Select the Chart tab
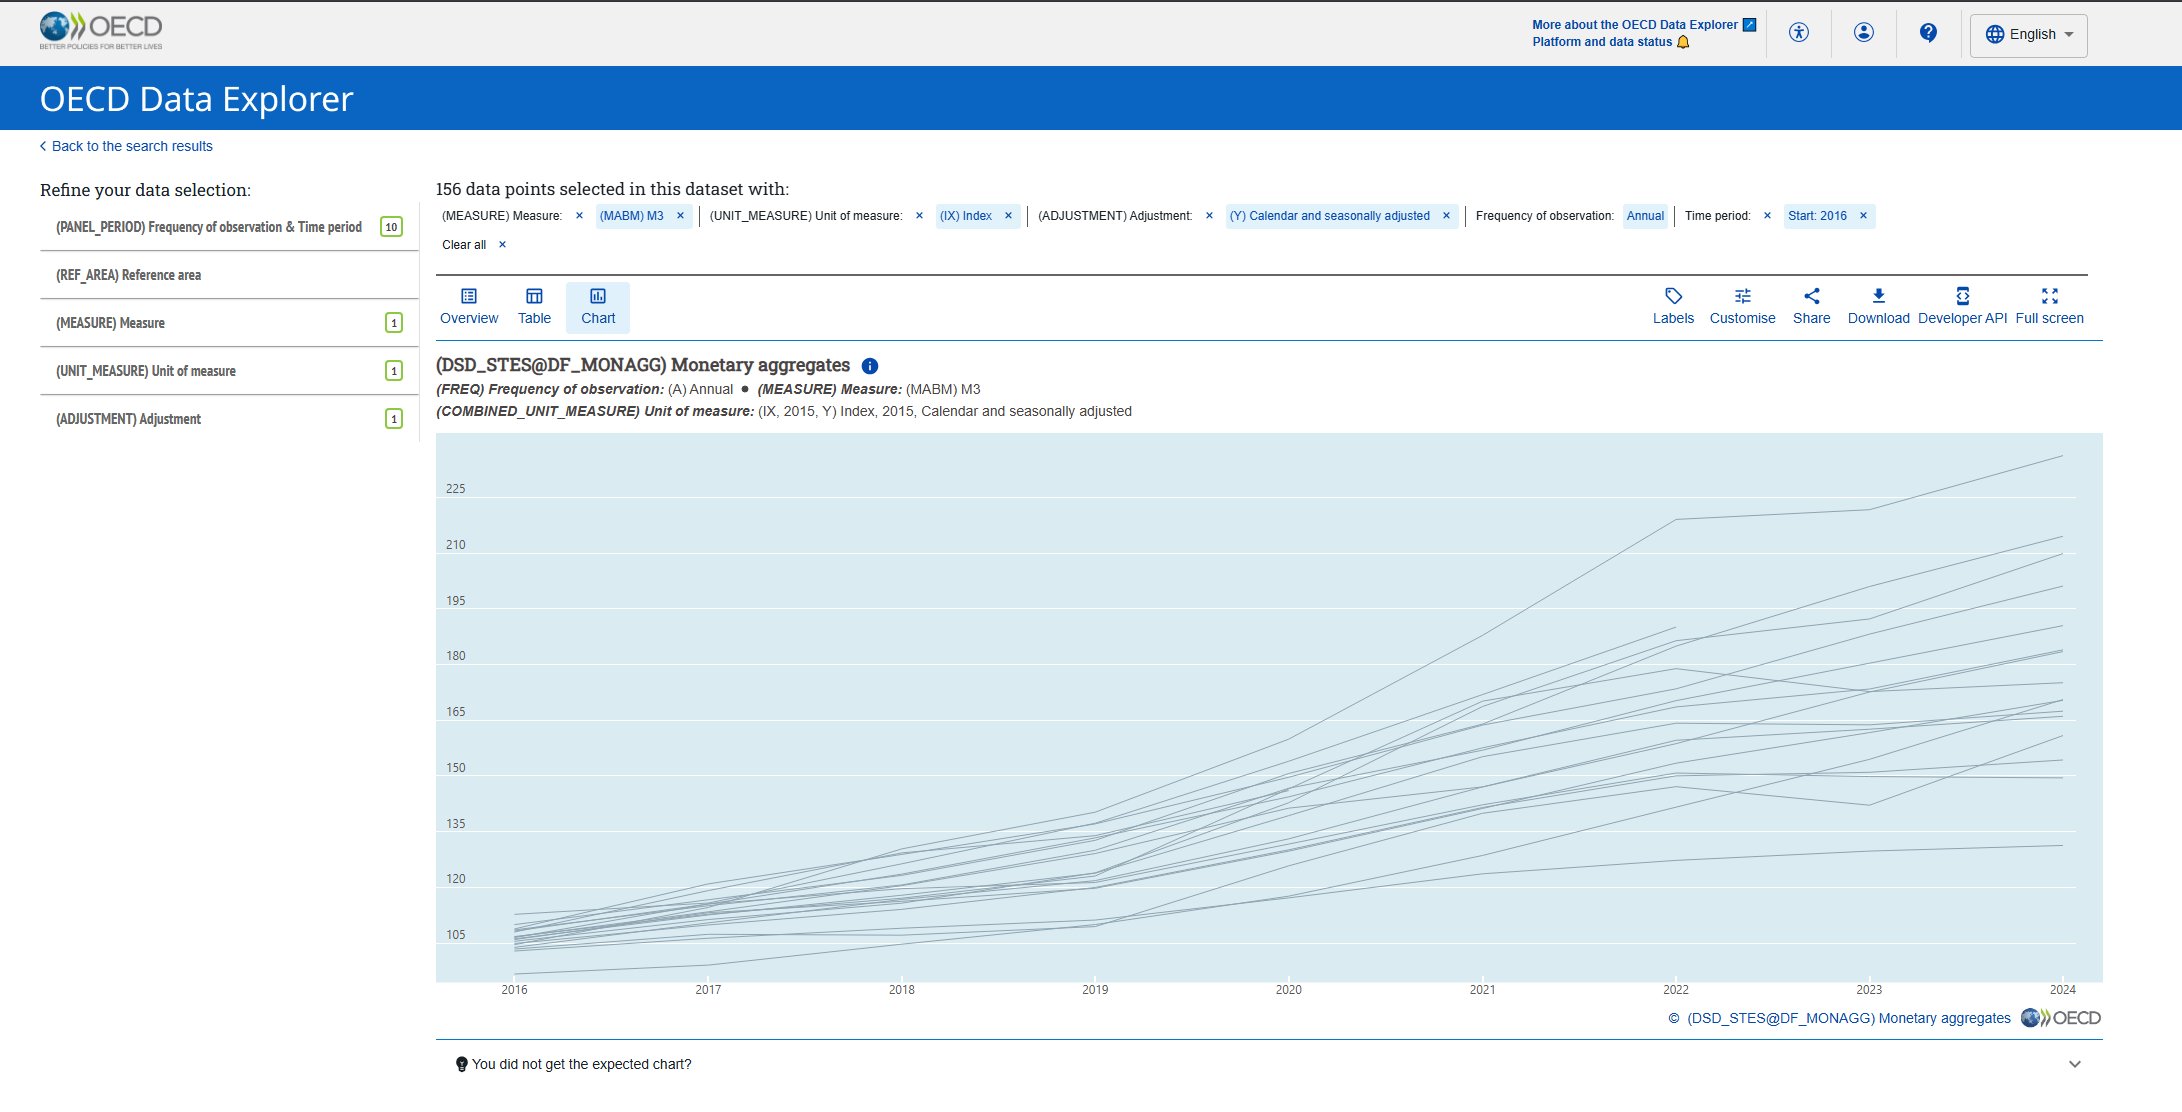This screenshot has height=1112, width=2182. pyautogui.click(x=598, y=307)
